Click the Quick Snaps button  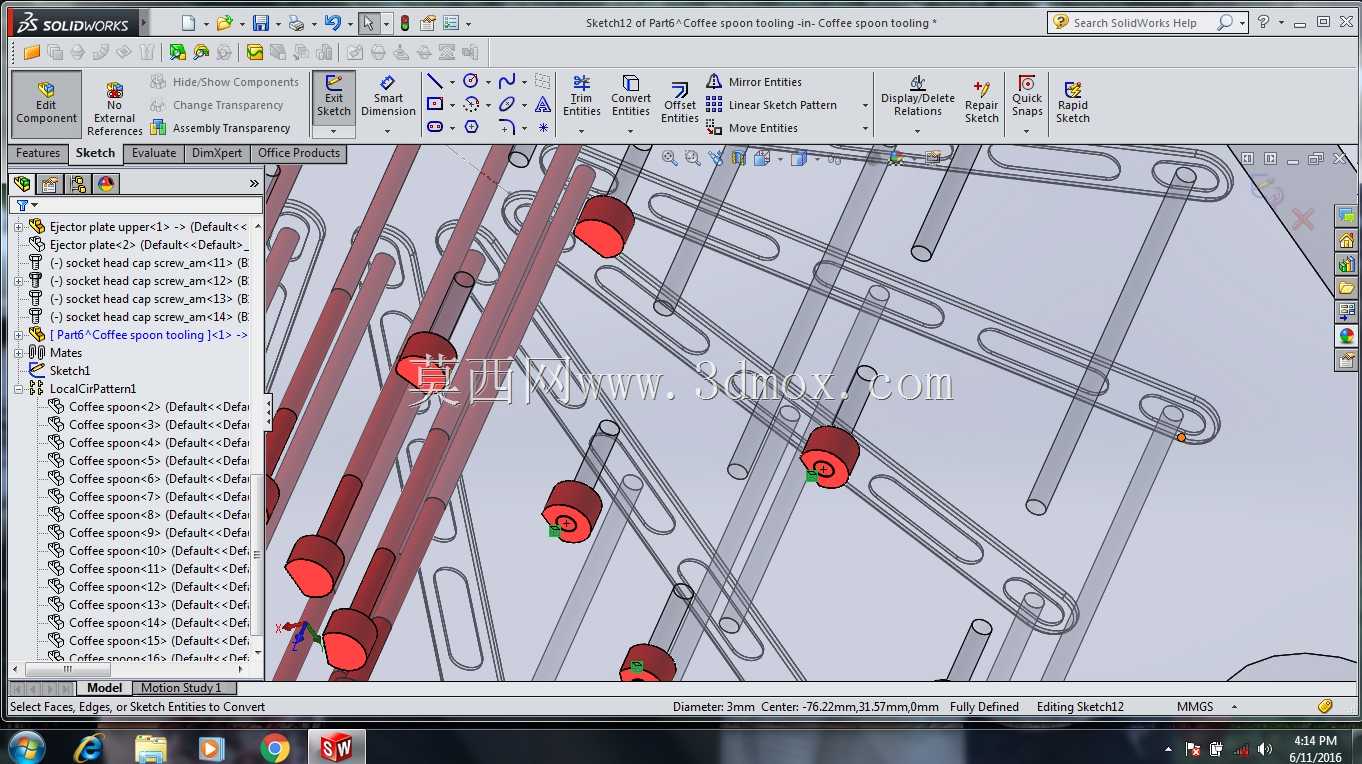pyautogui.click(x=1027, y=96)
